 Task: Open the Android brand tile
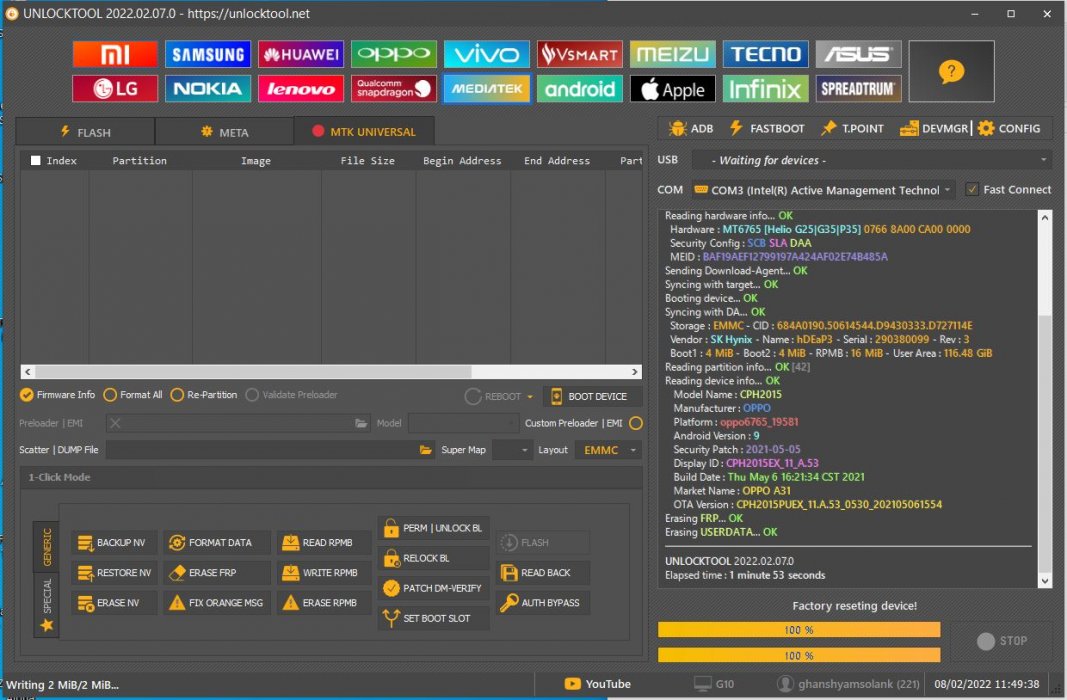579,88
